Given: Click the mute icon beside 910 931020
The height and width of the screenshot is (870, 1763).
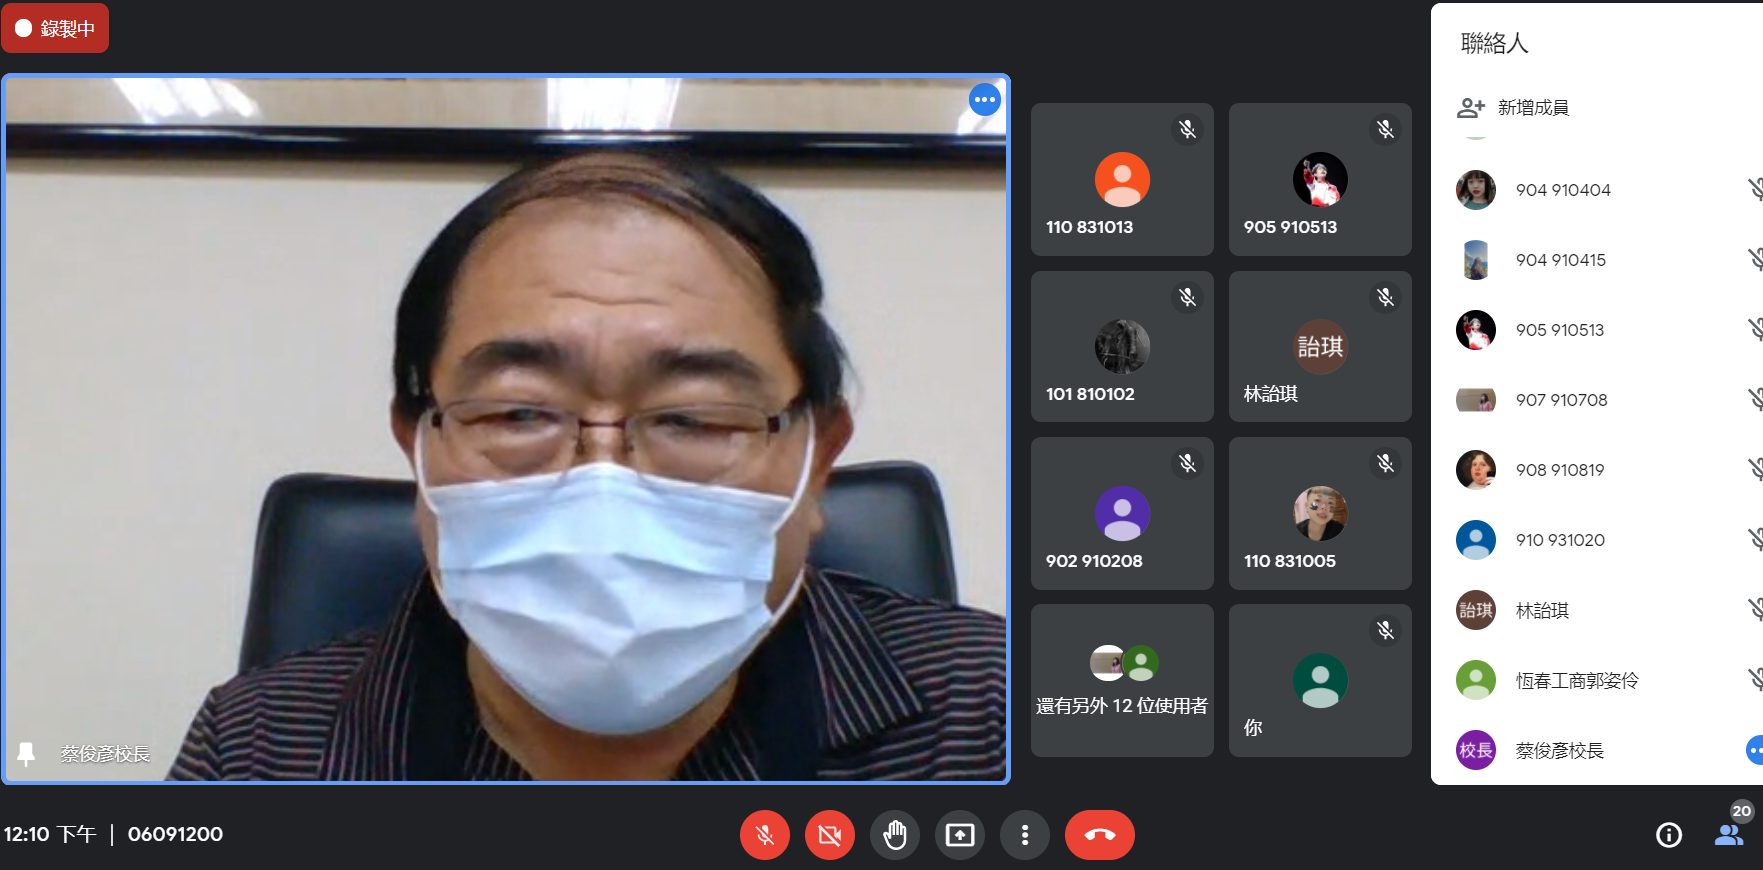Looking at the screenshot, I should coord(1755,539).
